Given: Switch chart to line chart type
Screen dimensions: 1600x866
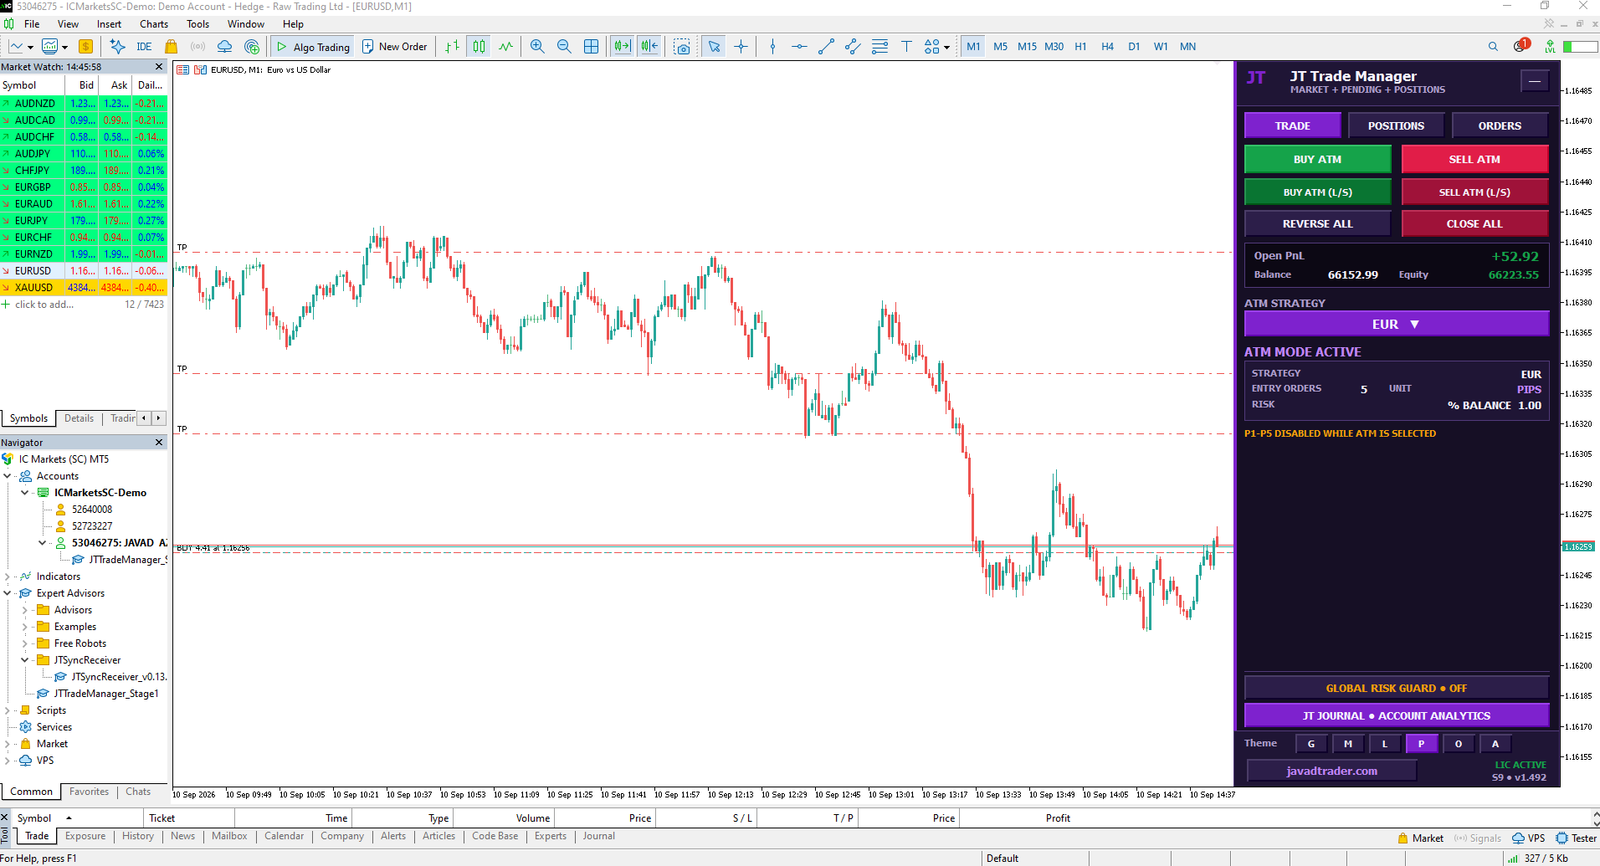Looking at the screenshot, I should tap(506, 46).
